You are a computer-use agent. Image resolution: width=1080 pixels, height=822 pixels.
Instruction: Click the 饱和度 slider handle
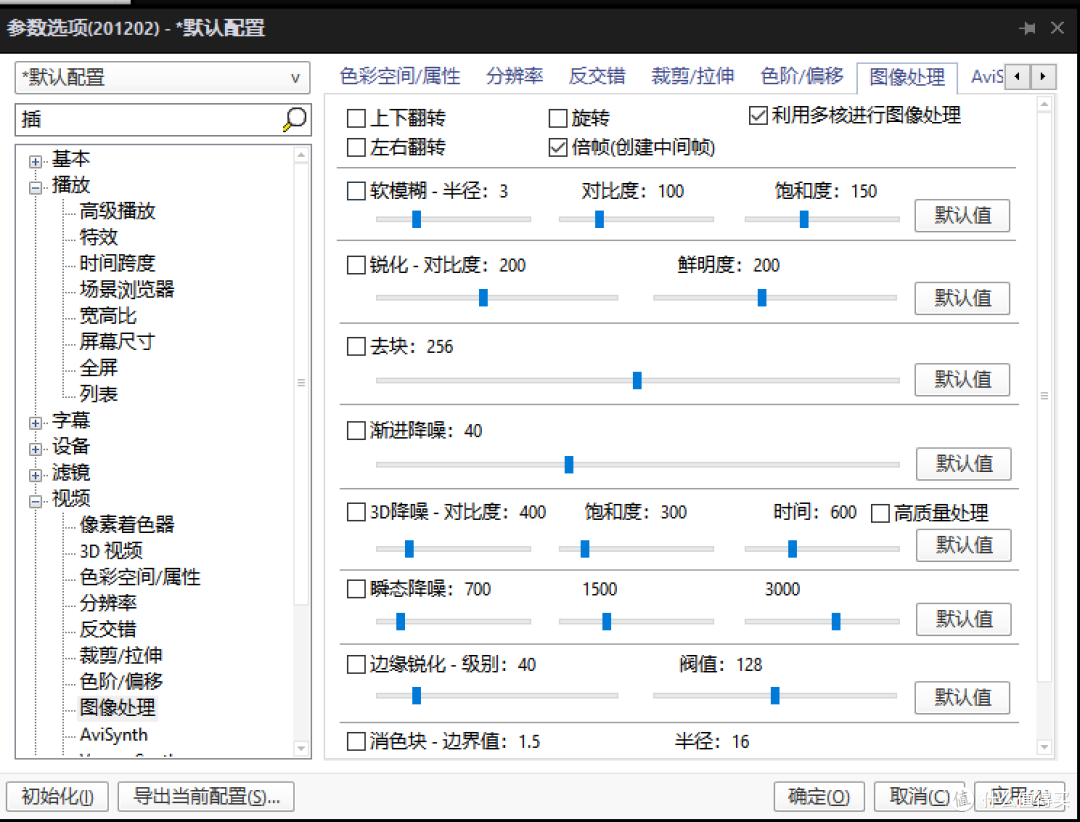[804, 219]
